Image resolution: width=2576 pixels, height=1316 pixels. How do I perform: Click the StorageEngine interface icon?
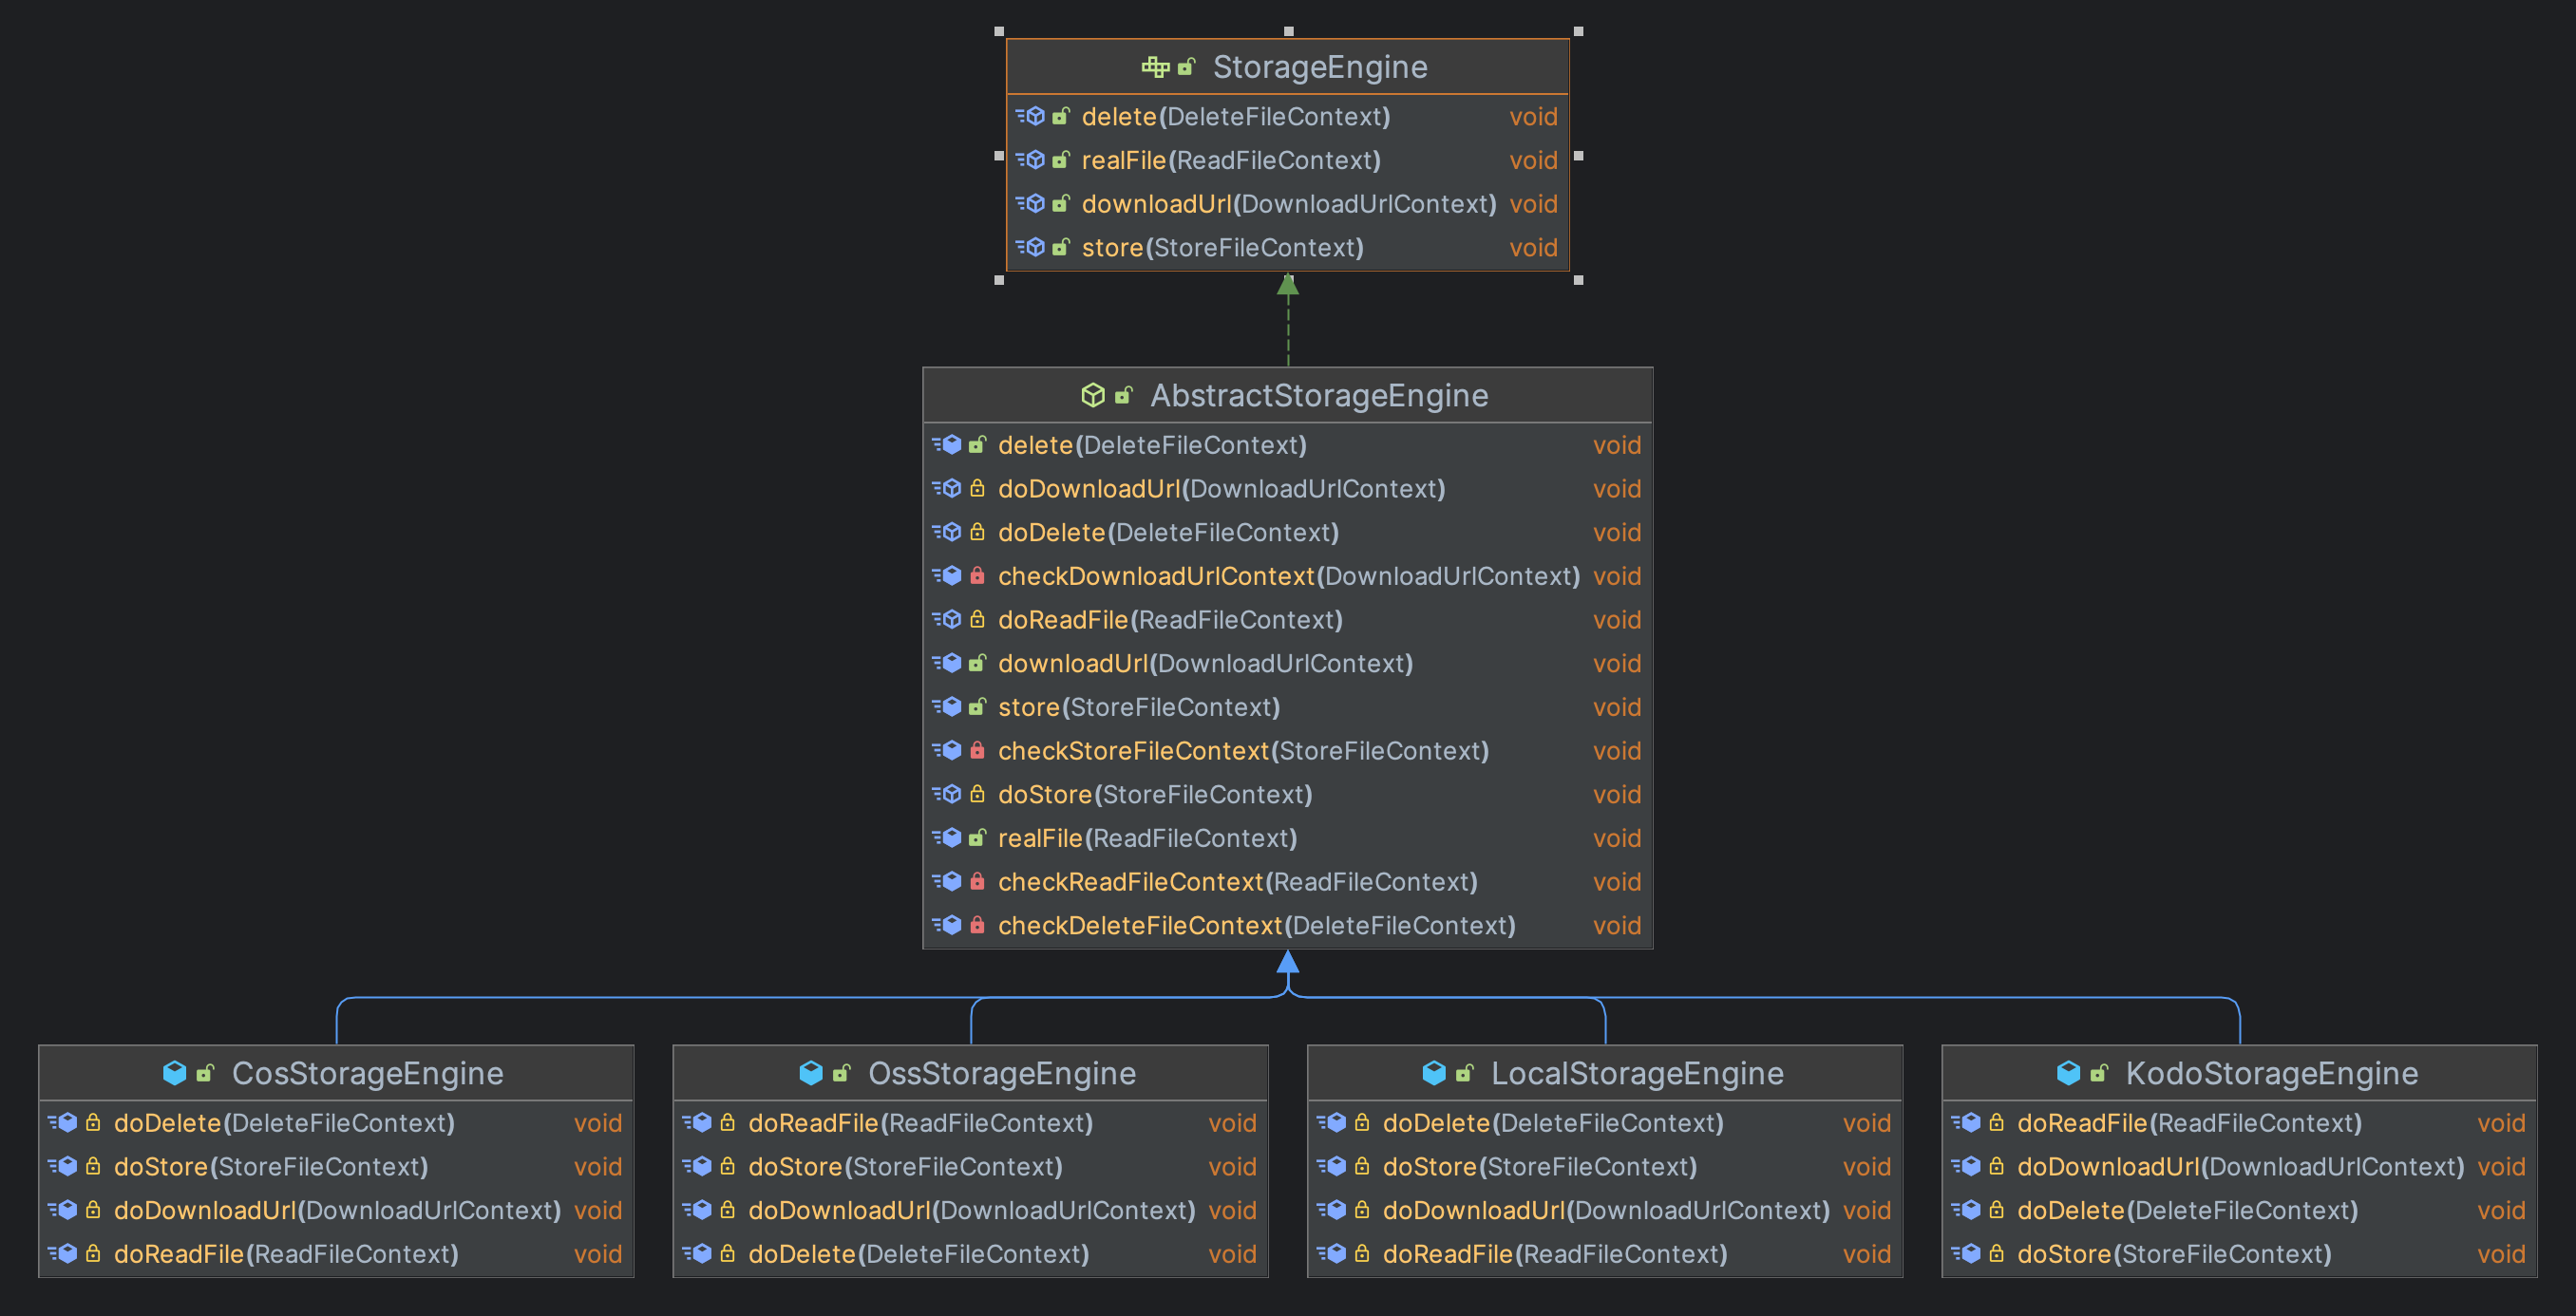[x=1155, y=67]
